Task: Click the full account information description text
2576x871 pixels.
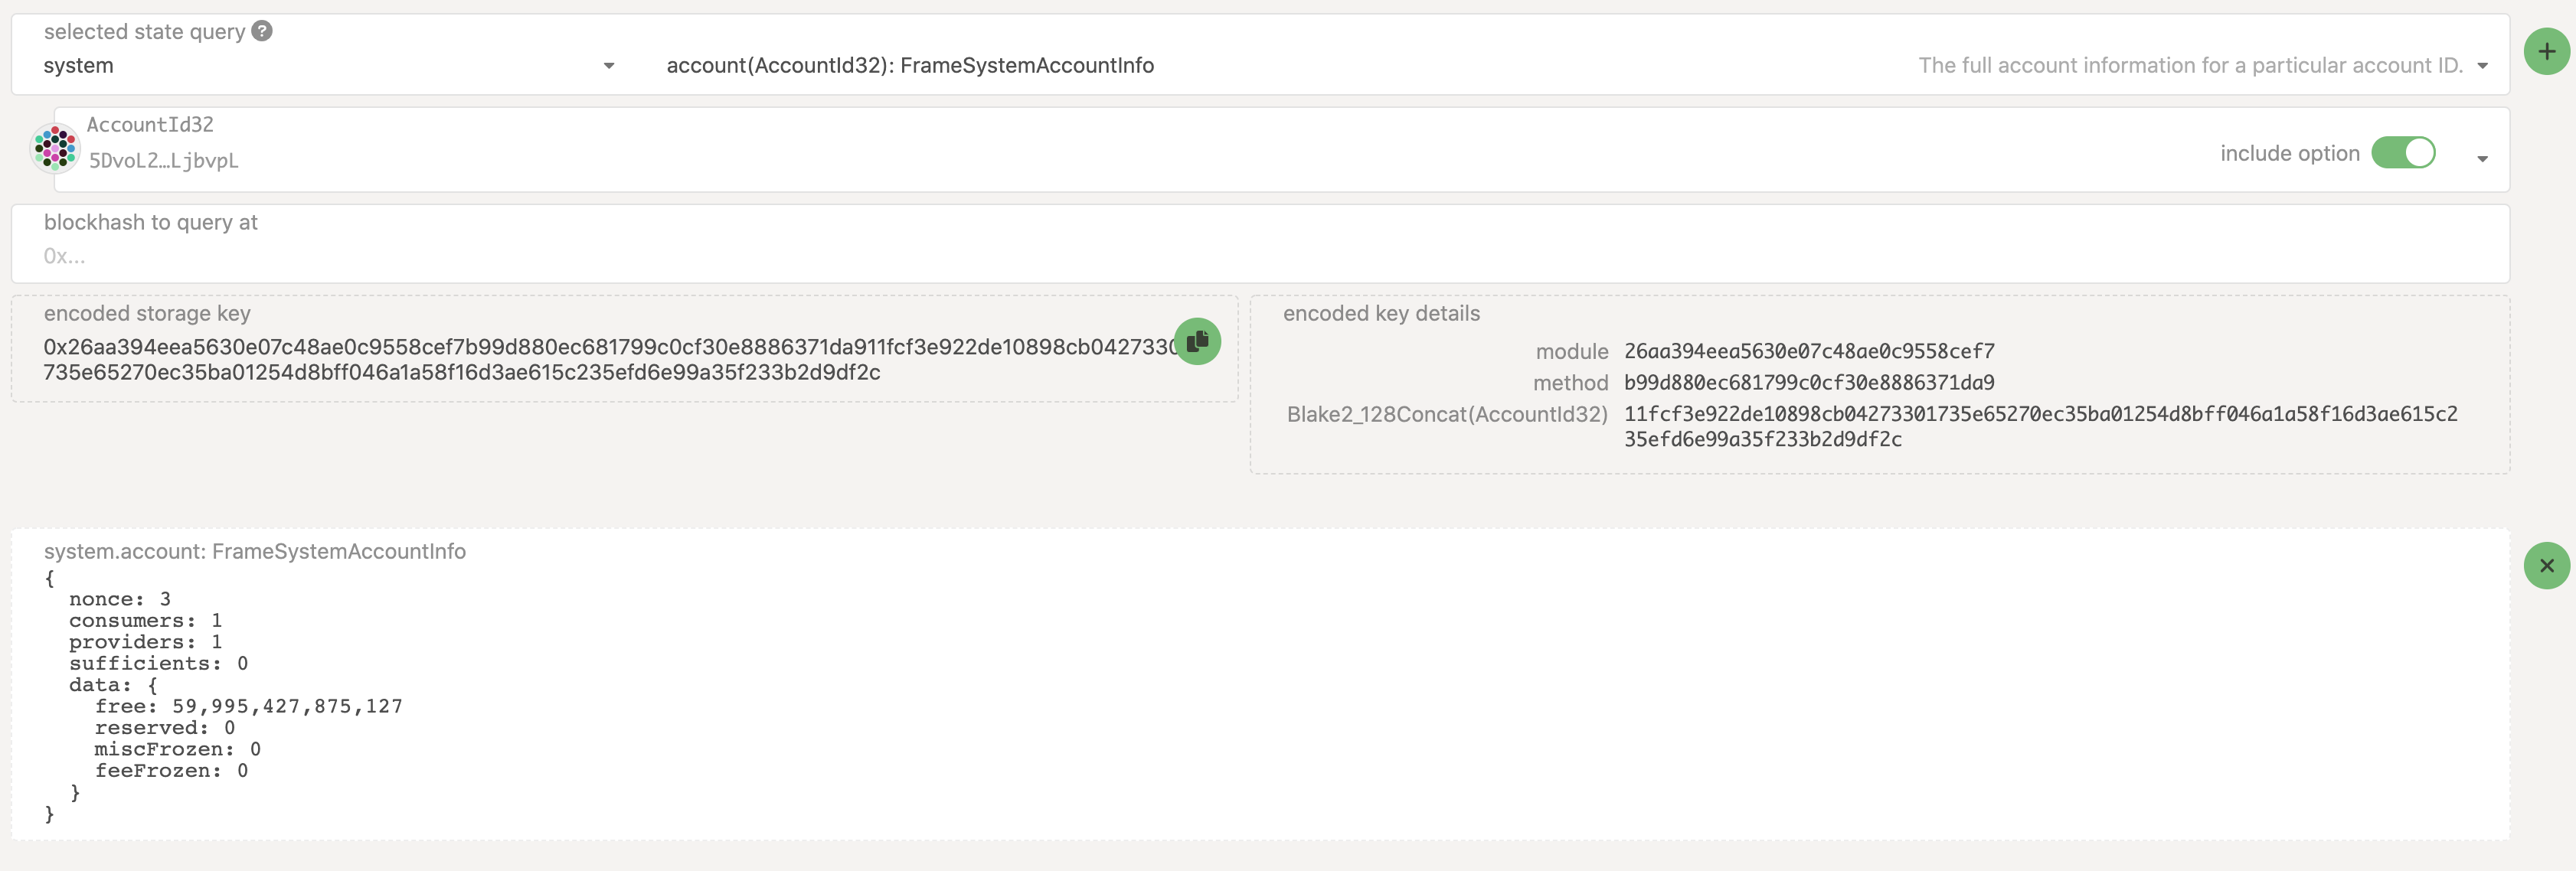Action: tap(2190, 66)
